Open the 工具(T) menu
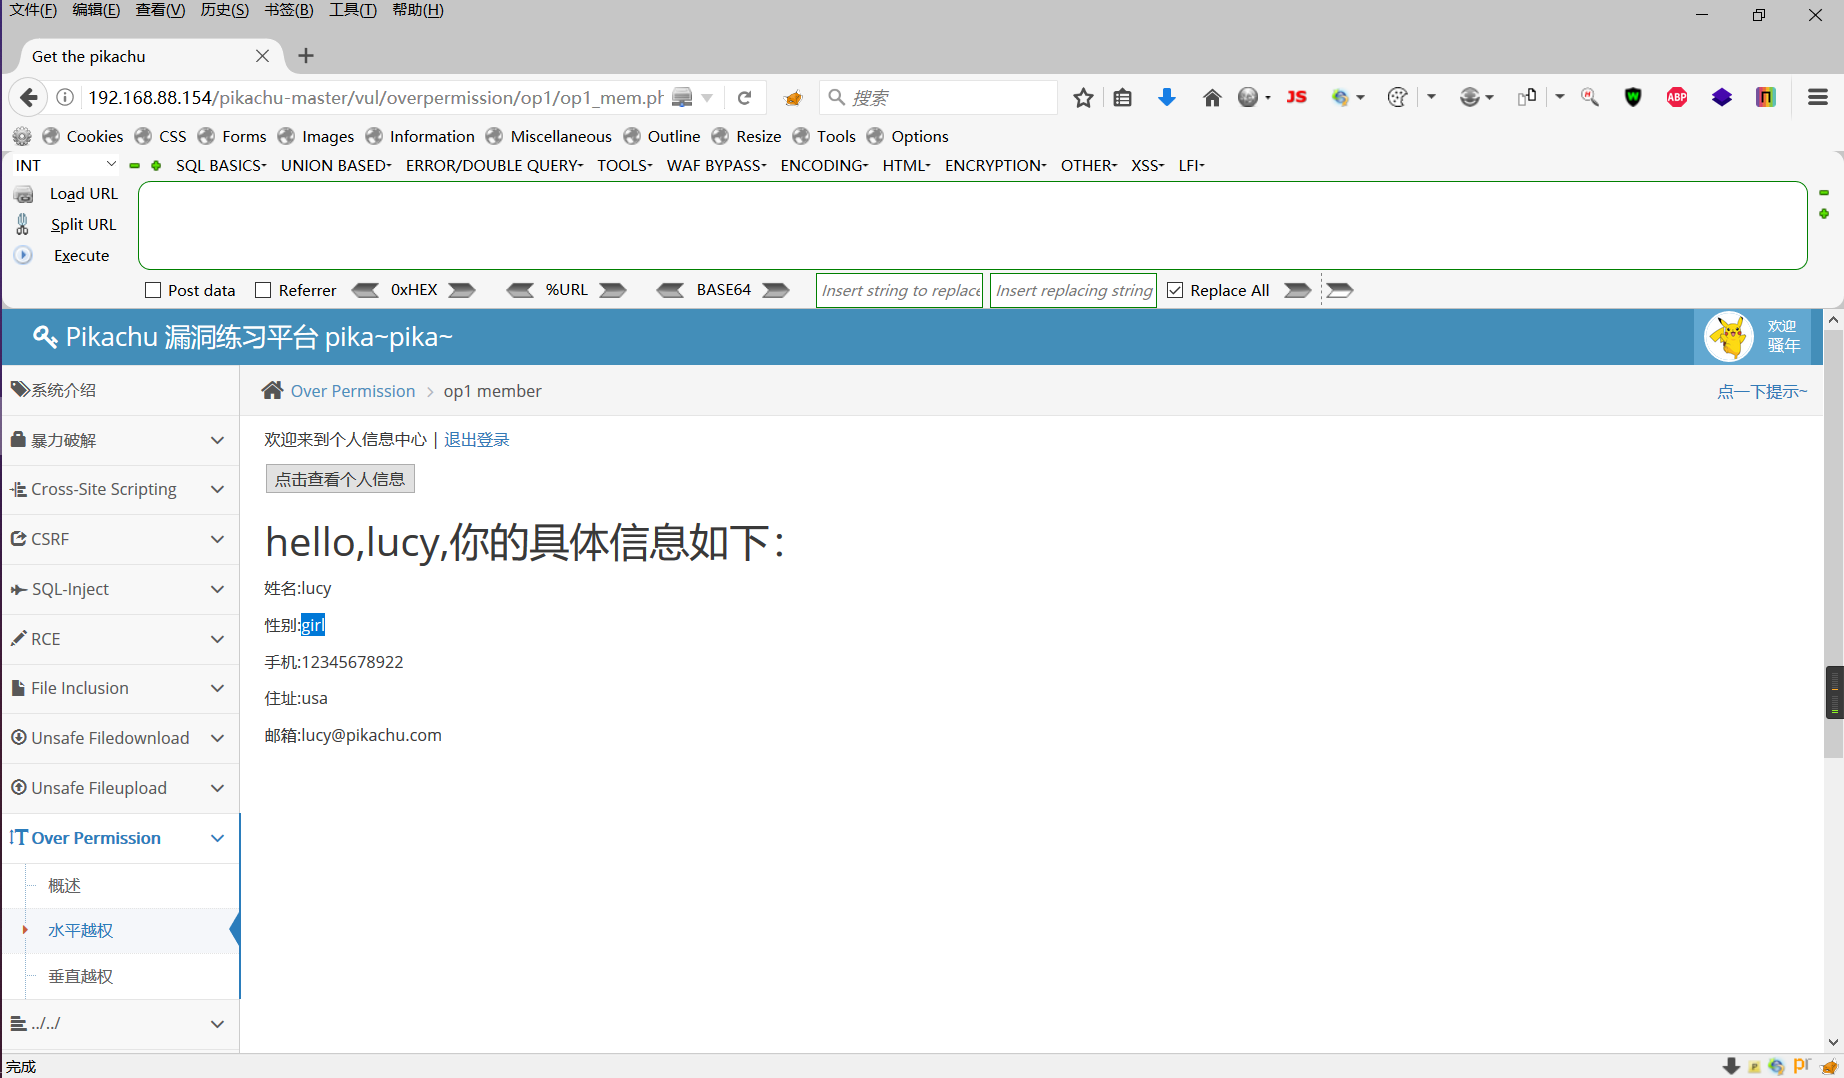The height and width of the screenshot is (1078, 1844). tap(352, 10)
